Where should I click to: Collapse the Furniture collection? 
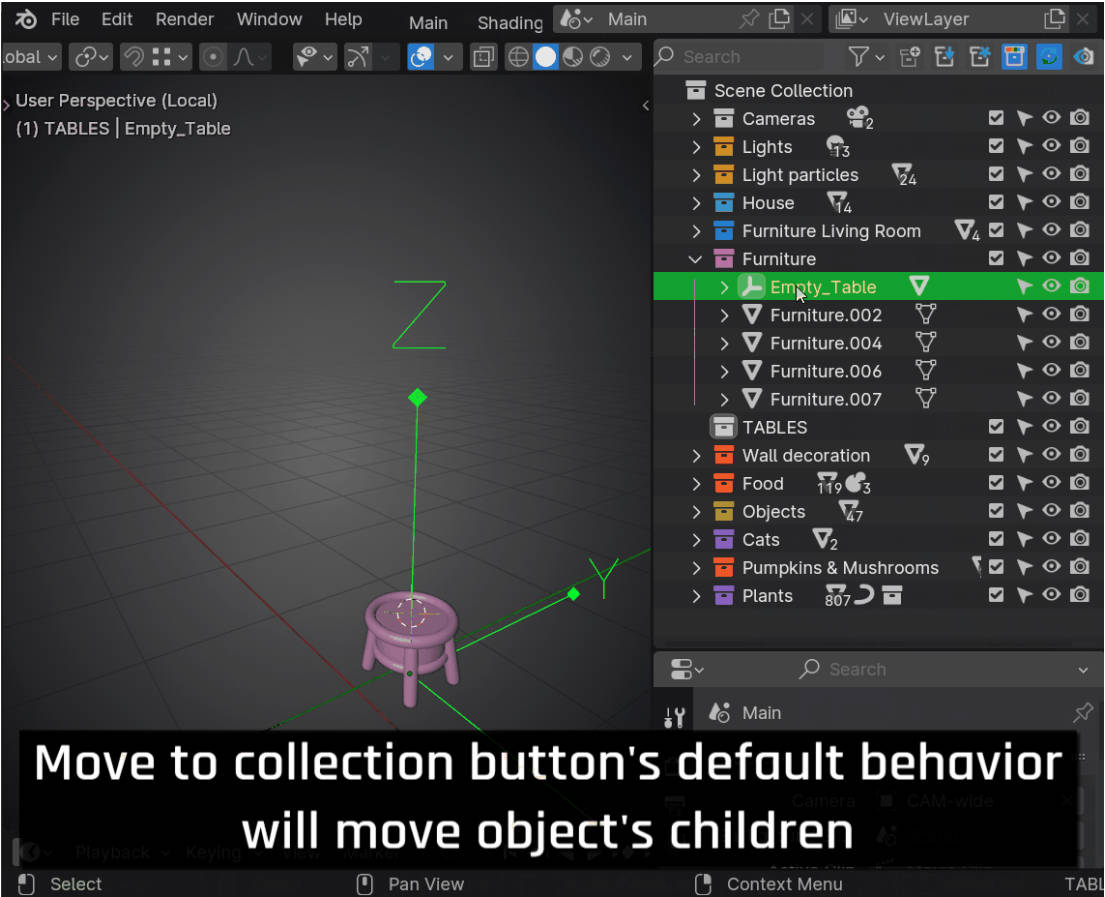click(695, 258)
